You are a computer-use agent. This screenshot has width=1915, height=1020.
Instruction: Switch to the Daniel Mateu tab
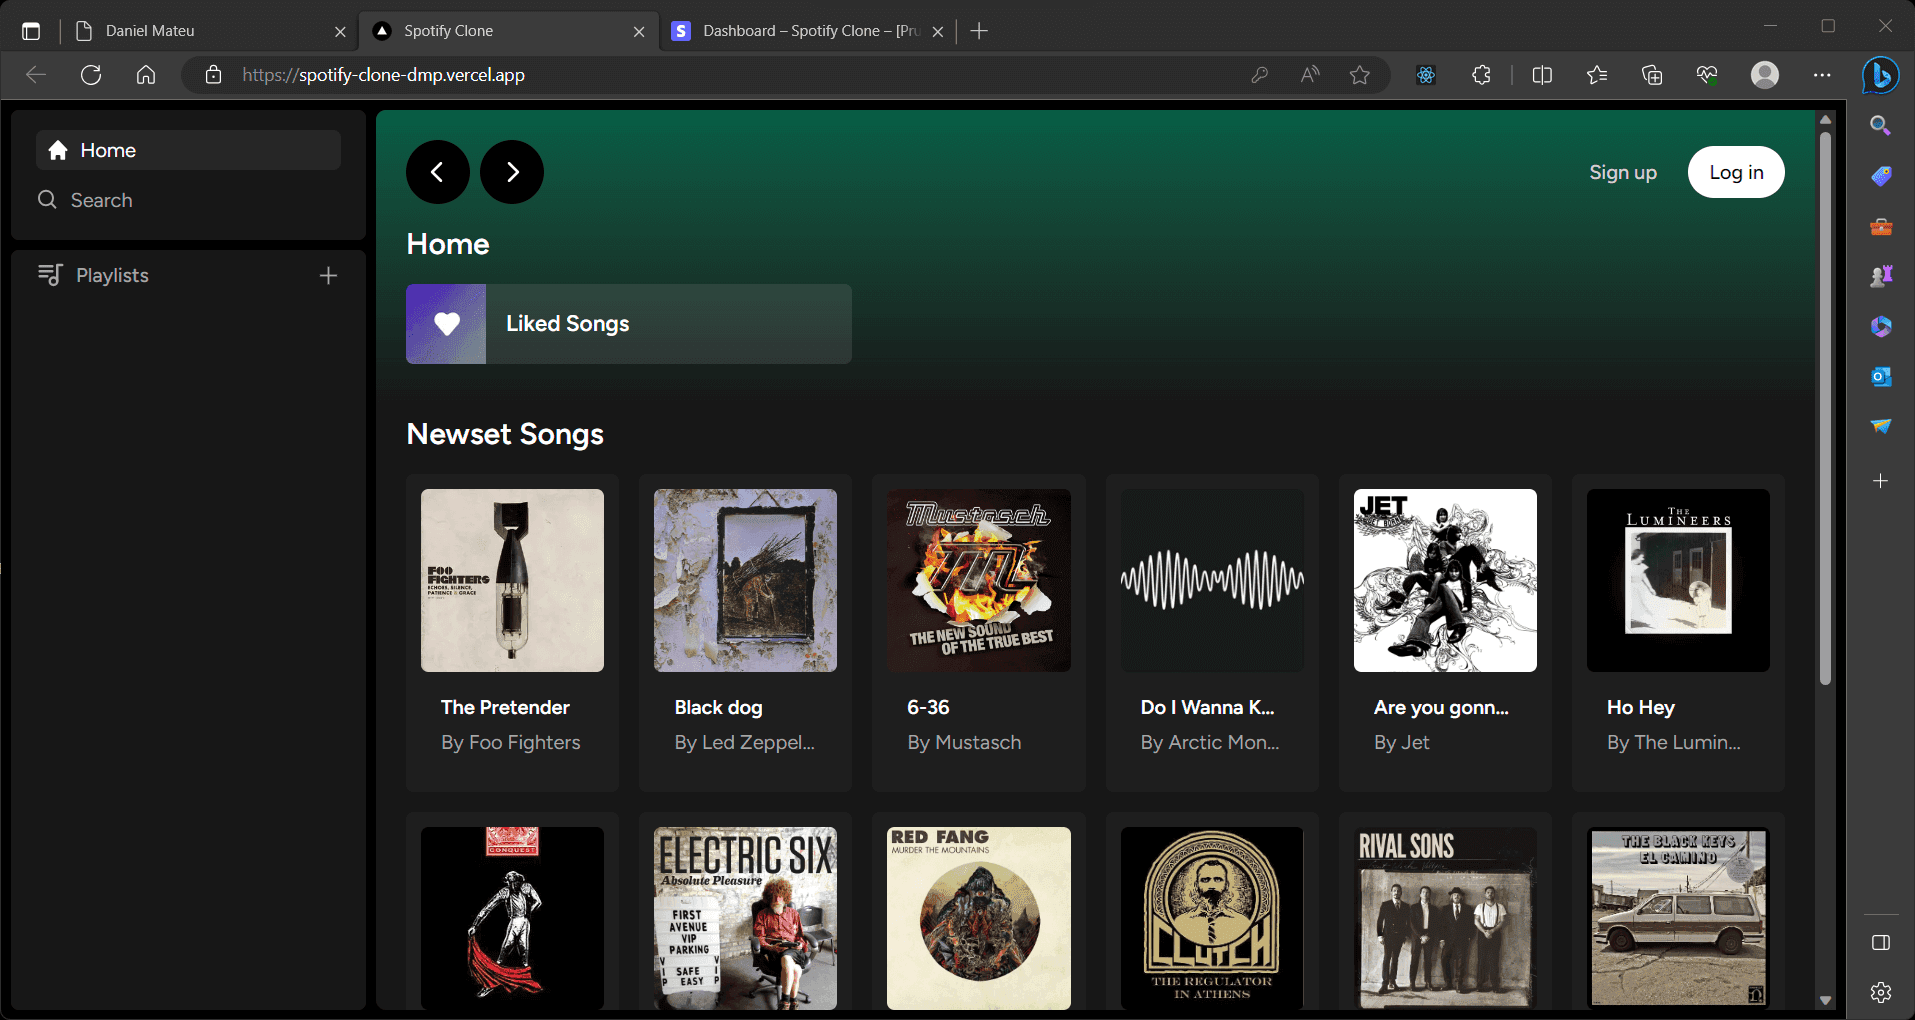(x=210, y=31)
